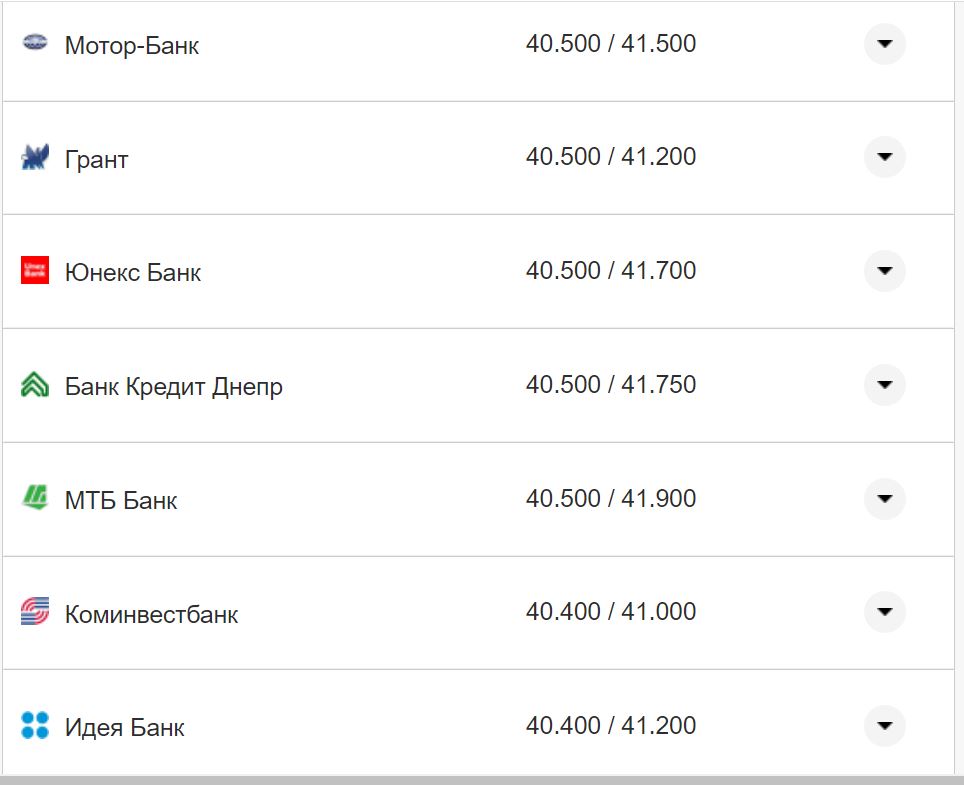This screenshot has width=964, height=785.
Task: Open the Мотор-Банк name link
Action: (131, 46)
